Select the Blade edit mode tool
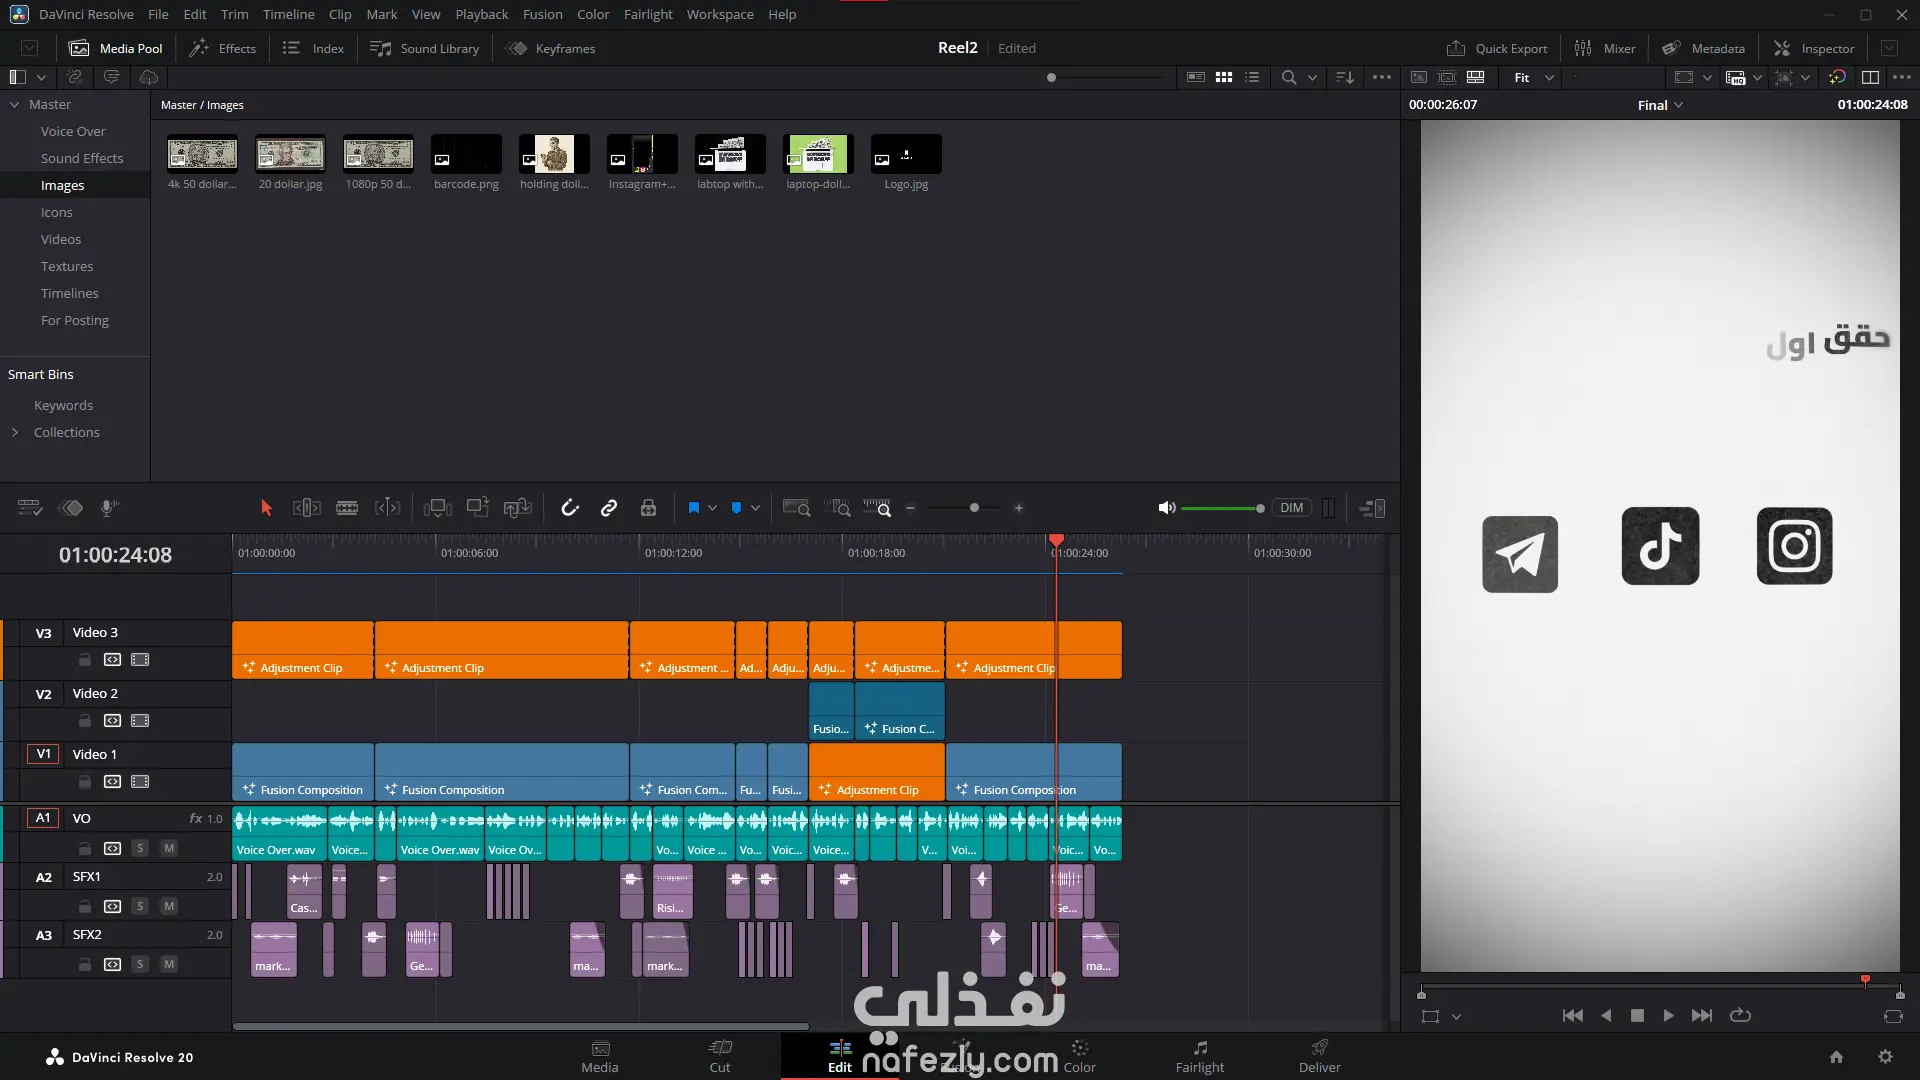This screenshot has height=1080, width=1920. coord(347,508)
